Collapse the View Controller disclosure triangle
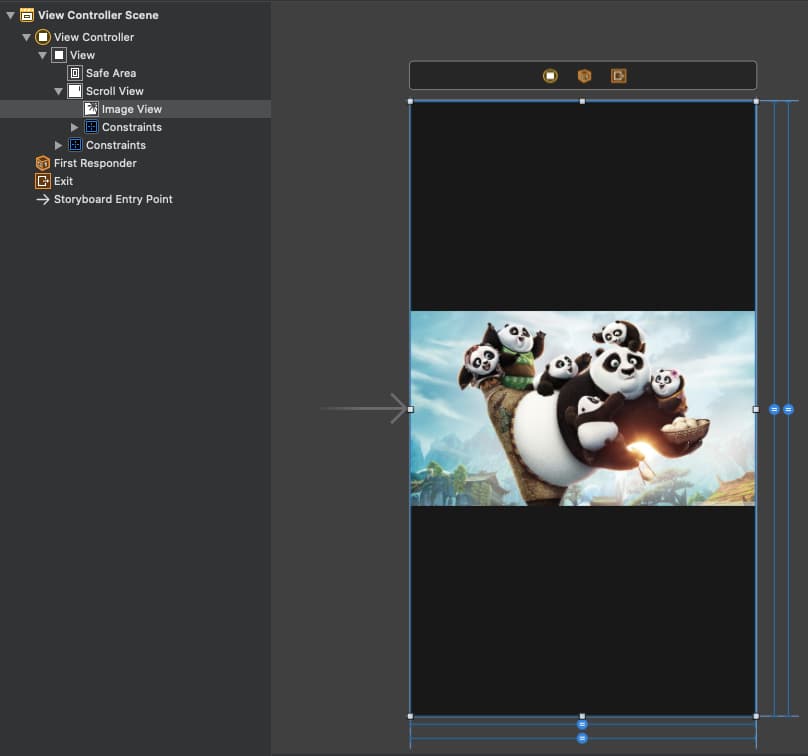Image resolution: width=808 pixels, height=756 pixels. tap(26, 37)
